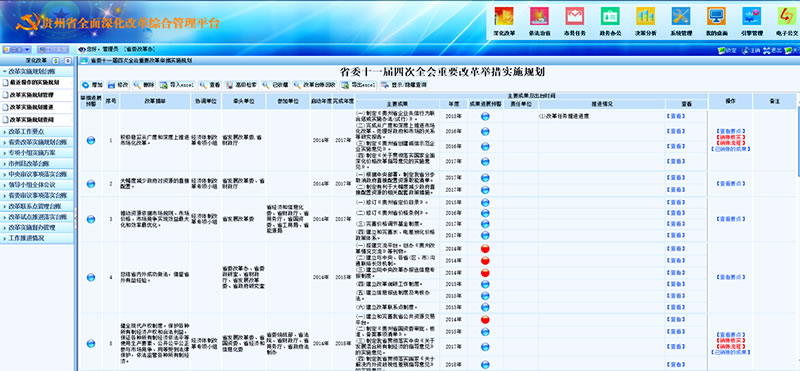Expand the 专项小组实施方案 sidebar section
The height and width of the screenshot is (371, 800).
click(x=37, y=153)
